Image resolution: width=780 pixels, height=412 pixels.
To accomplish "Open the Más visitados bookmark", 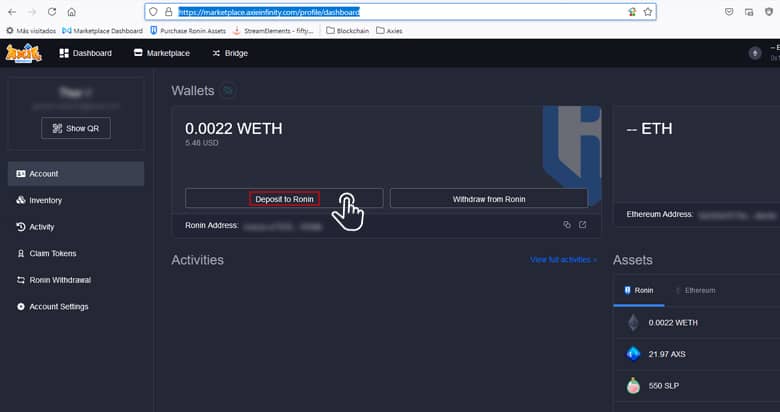I will pyautogui.click(x=31, y=31).
